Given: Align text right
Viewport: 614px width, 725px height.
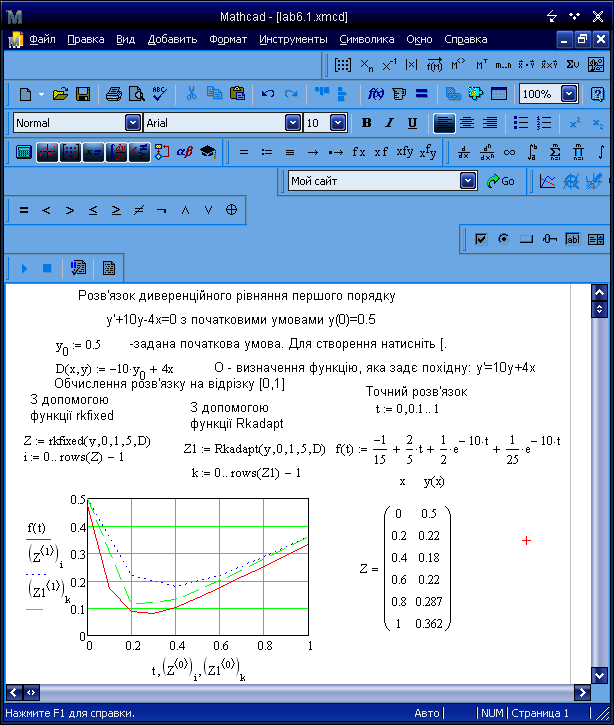Looking at the screenshot, I should pyautogui.click(x=490, y=123).
